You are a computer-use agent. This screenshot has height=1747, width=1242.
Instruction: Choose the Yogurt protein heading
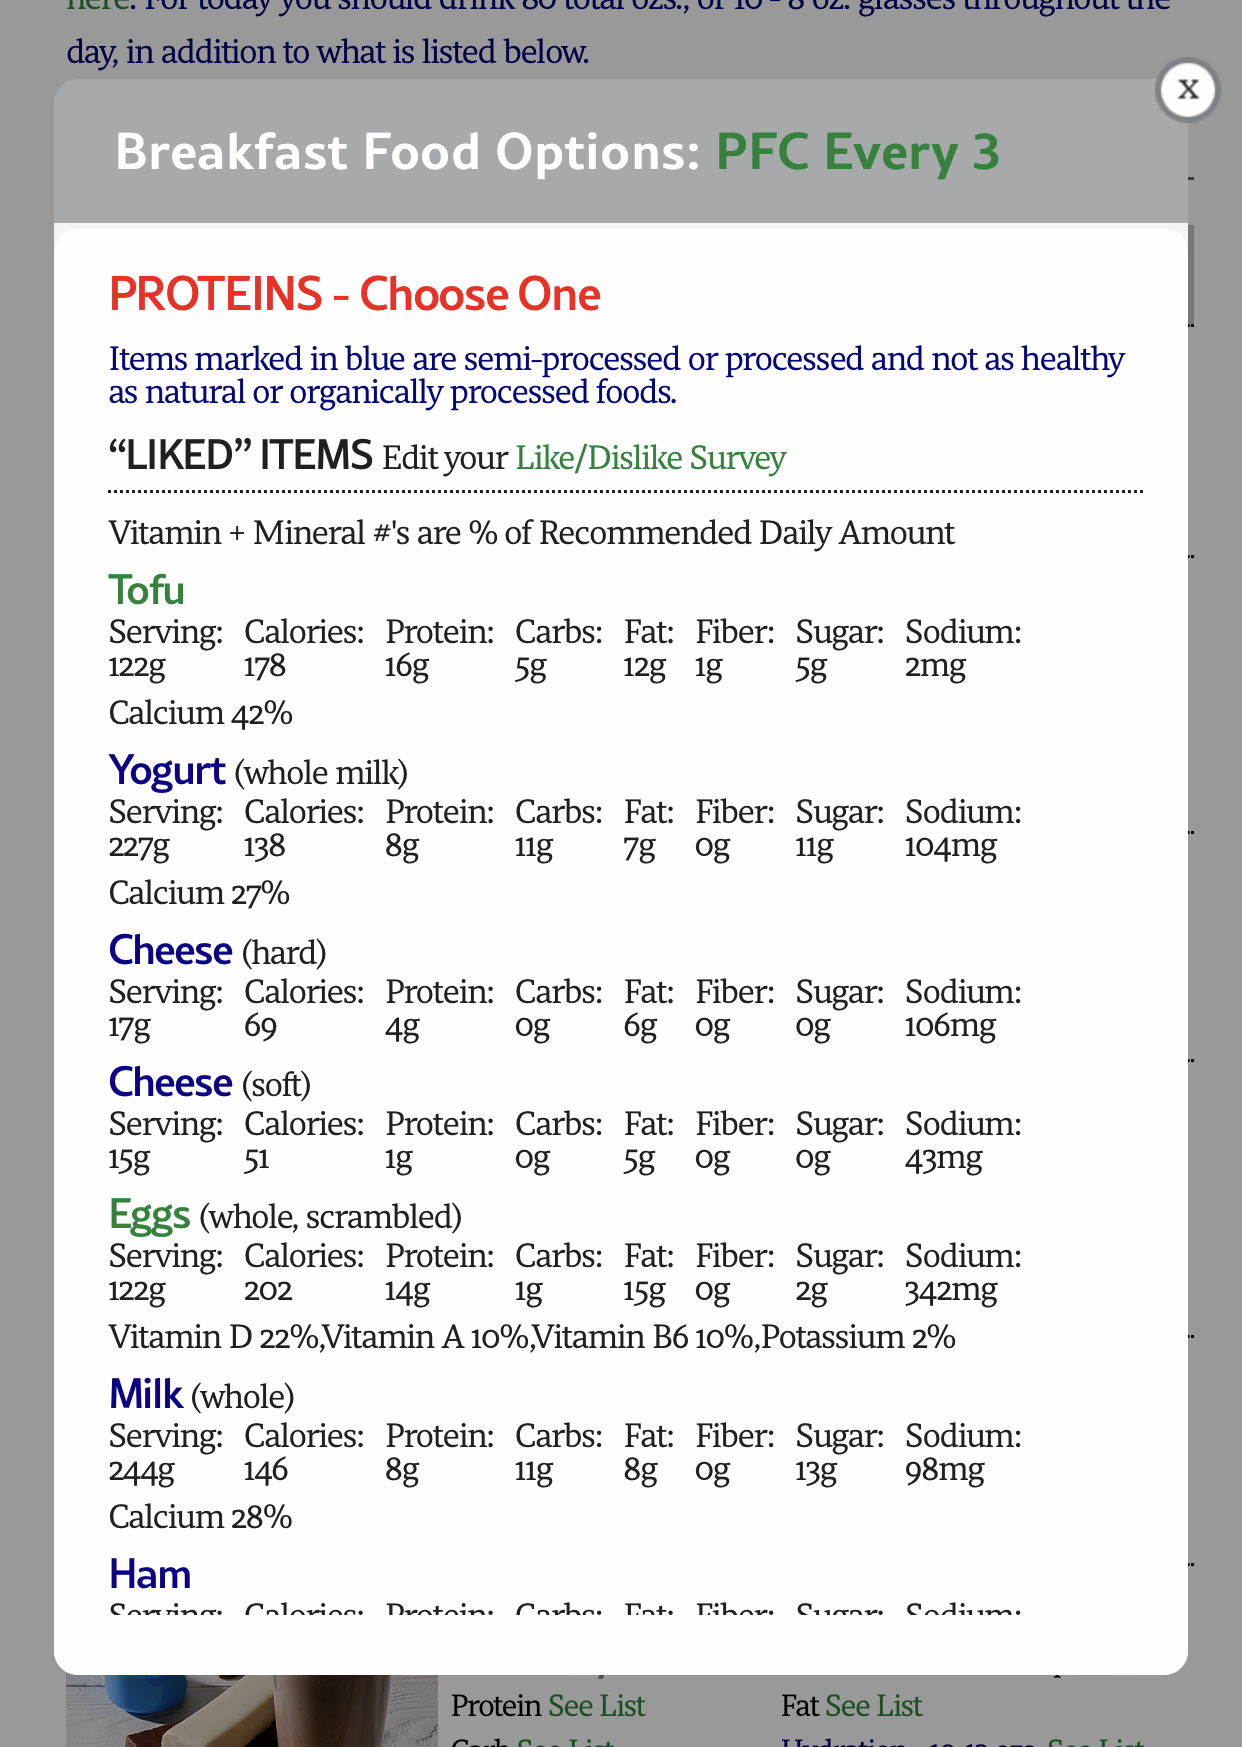168,771
